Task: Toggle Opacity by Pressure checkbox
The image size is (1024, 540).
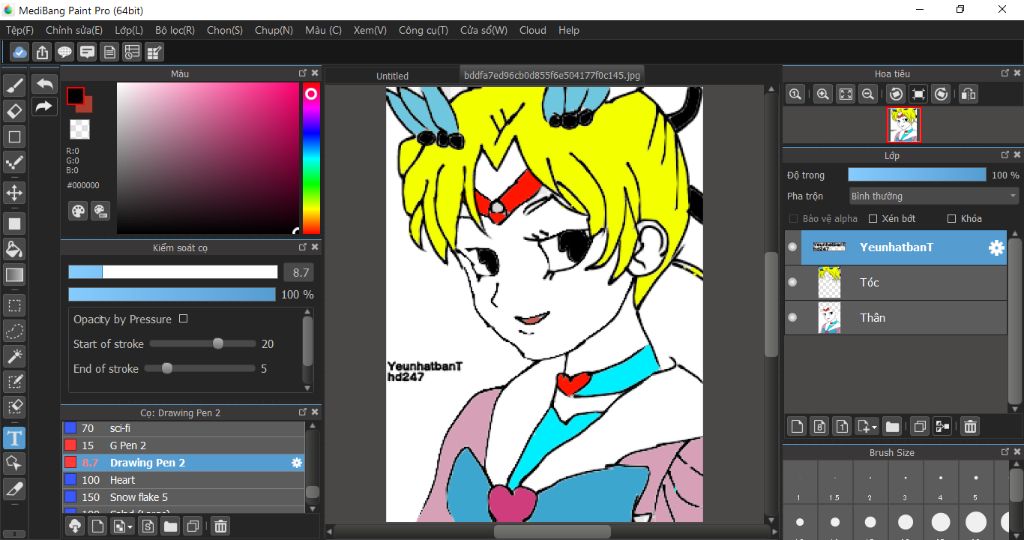Action: 184,319
